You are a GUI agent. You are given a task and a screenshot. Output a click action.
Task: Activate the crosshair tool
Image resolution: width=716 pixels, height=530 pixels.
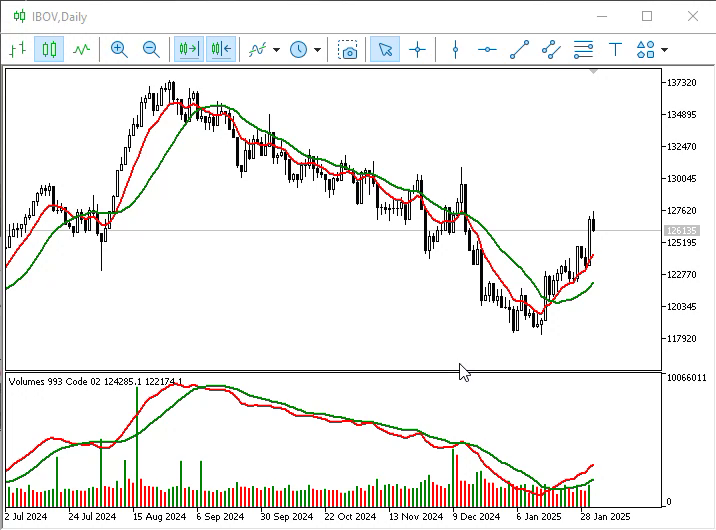click(x=417, y=49)
